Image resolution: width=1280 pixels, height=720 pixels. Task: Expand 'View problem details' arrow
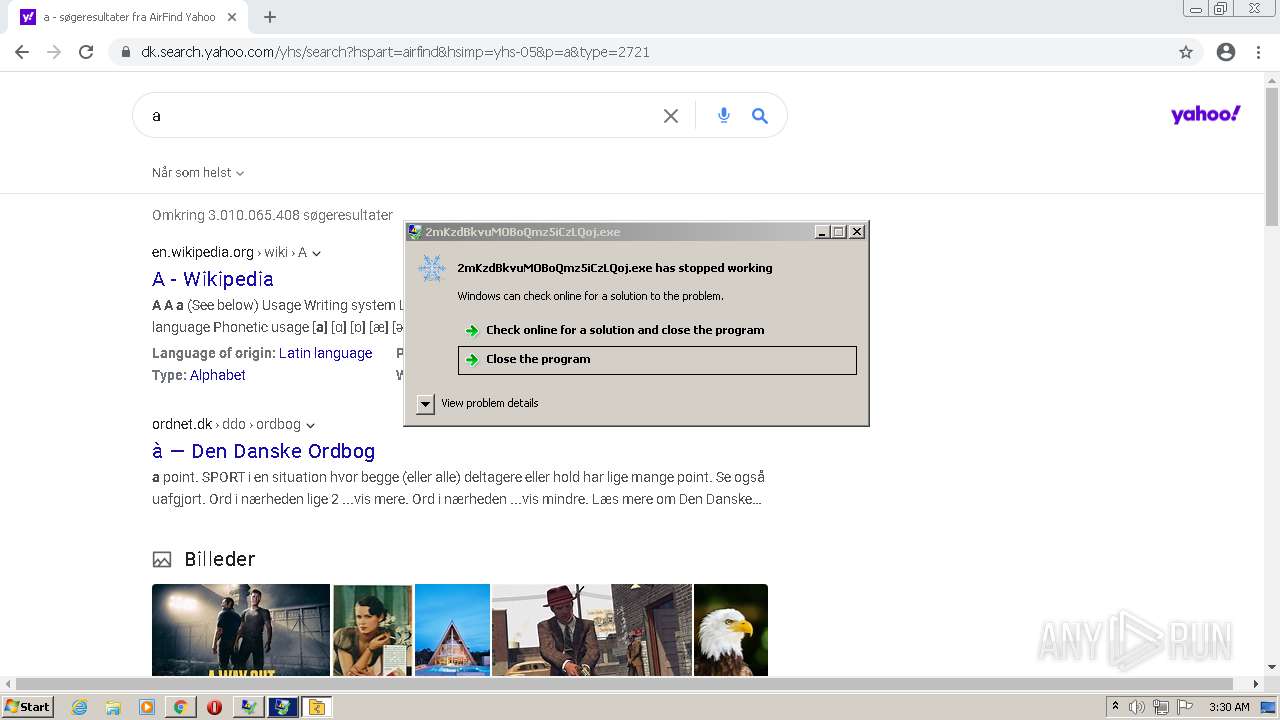click(x=426, y=403)
